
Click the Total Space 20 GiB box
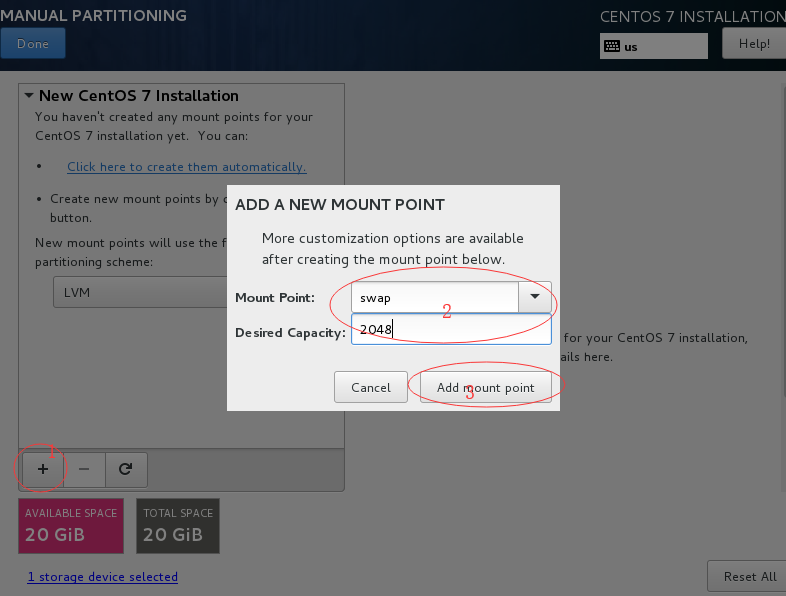pos(178,526)
